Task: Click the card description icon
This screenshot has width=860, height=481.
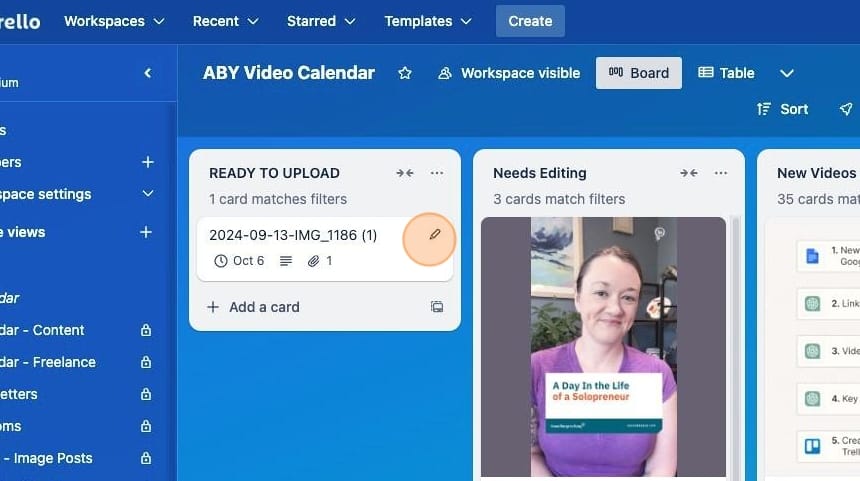Action: coord(286,261)
